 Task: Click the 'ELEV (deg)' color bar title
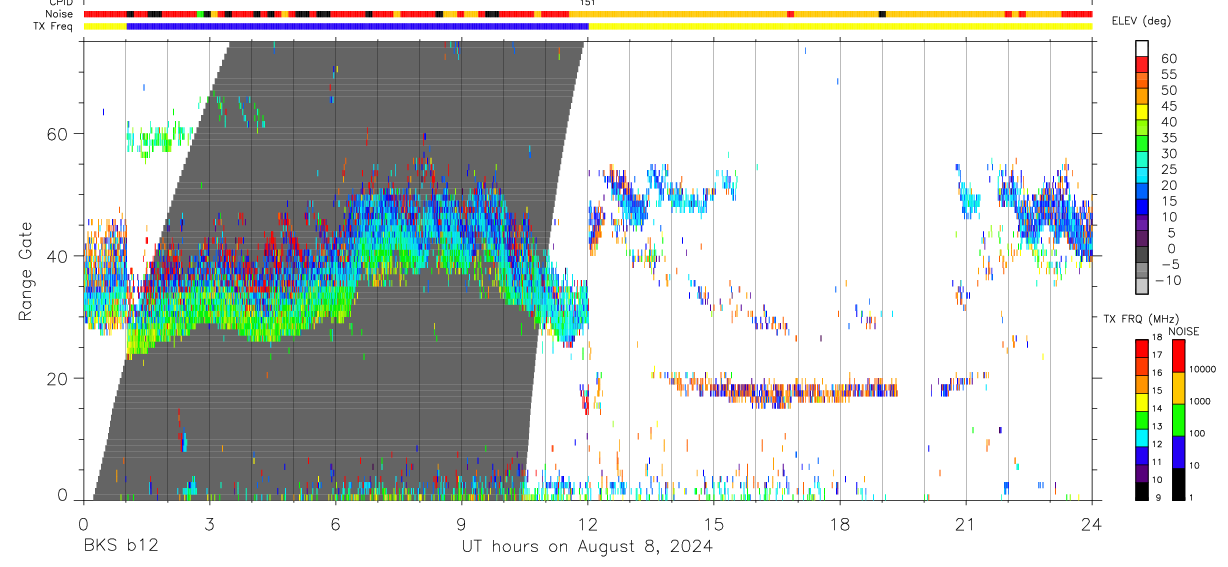1142,21
